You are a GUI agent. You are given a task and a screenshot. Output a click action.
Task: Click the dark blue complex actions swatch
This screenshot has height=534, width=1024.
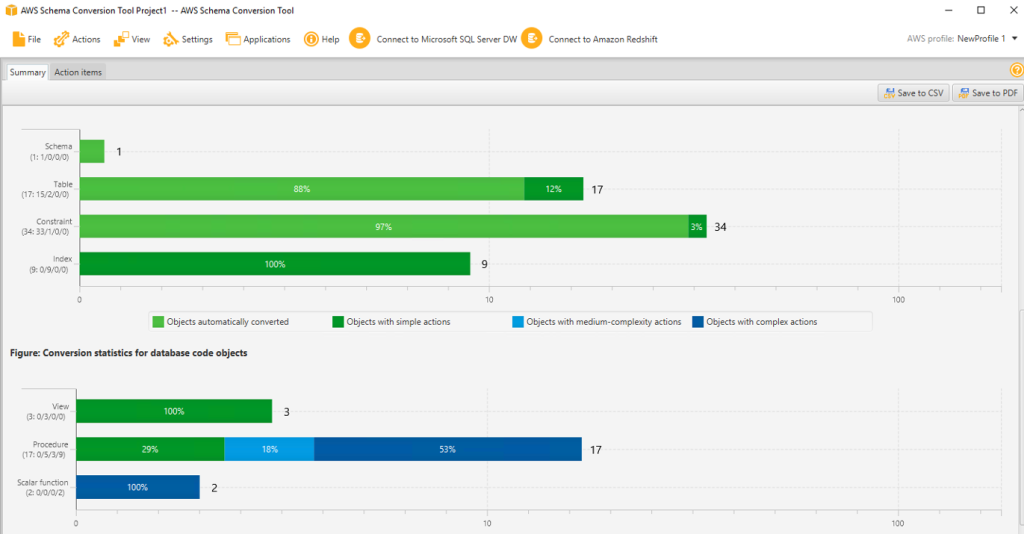point(698,322)
